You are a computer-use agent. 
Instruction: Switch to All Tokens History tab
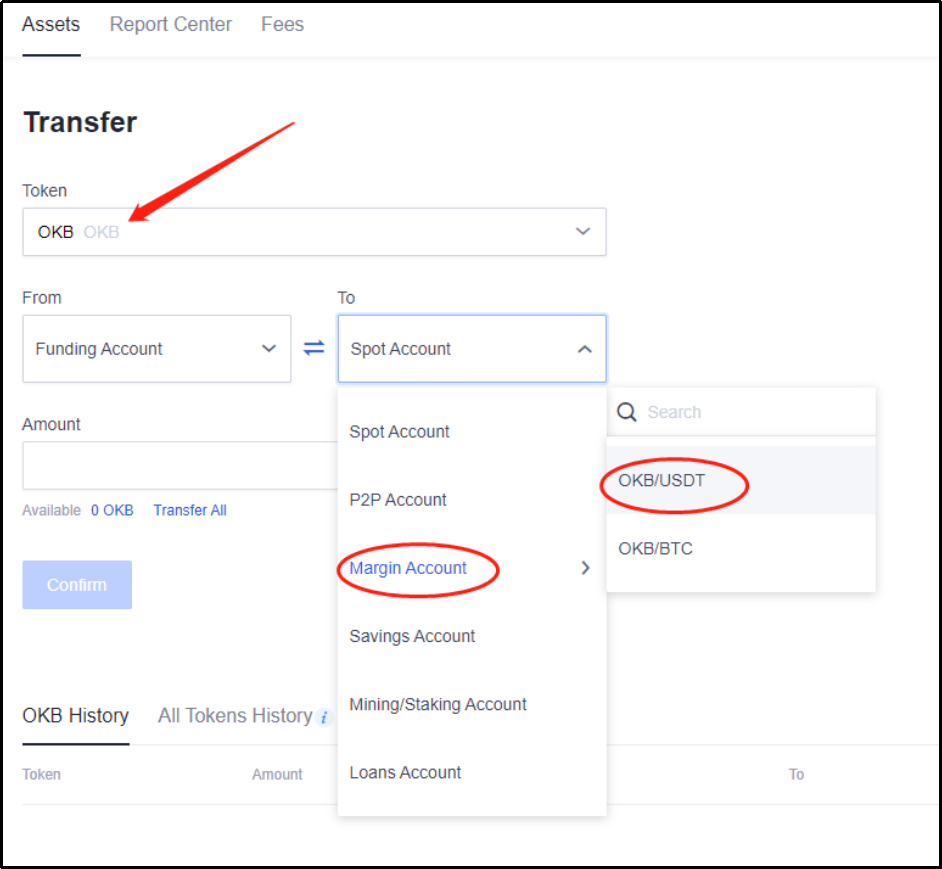[235, 716]
